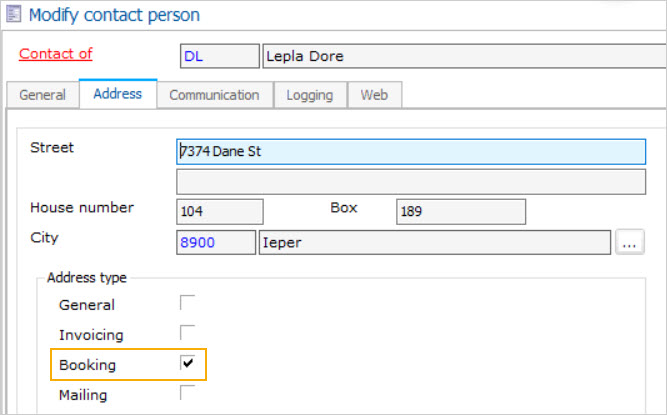Enable the Mailing address type checkbox
The width and height of the screenshot is (667, 415).
click(187, 393)
